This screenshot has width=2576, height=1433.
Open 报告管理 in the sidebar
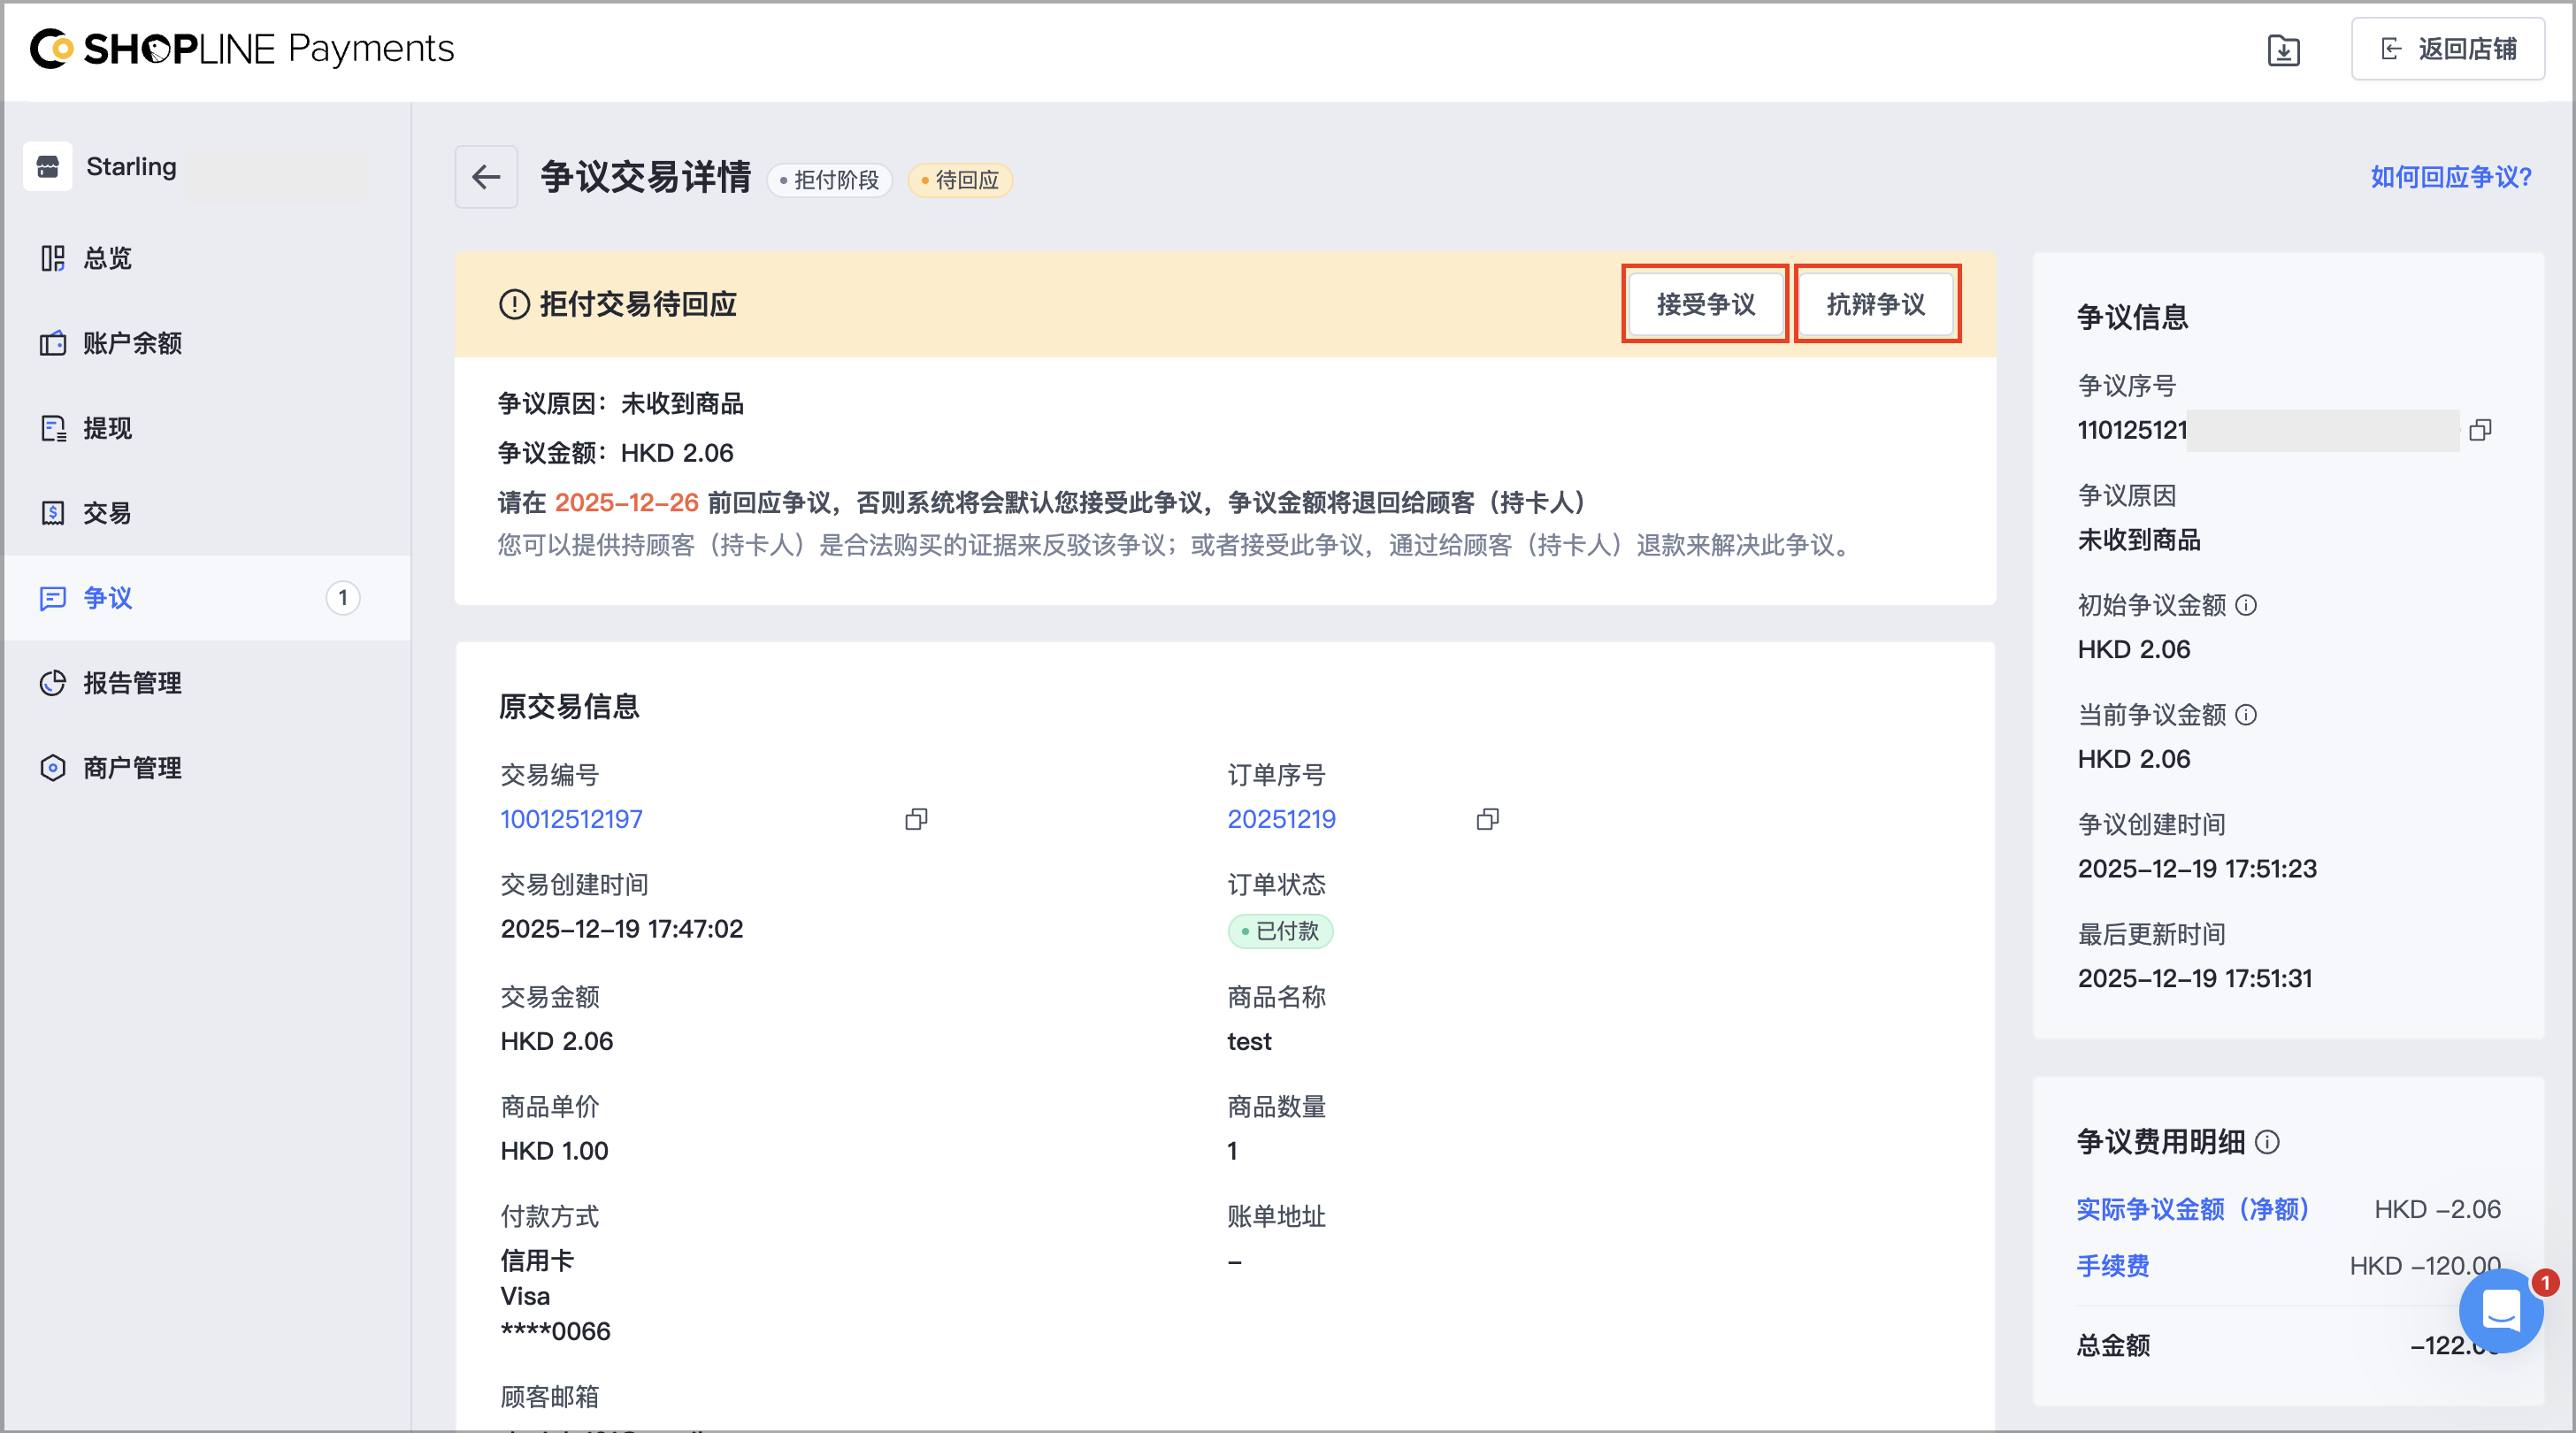pos(207,683)
